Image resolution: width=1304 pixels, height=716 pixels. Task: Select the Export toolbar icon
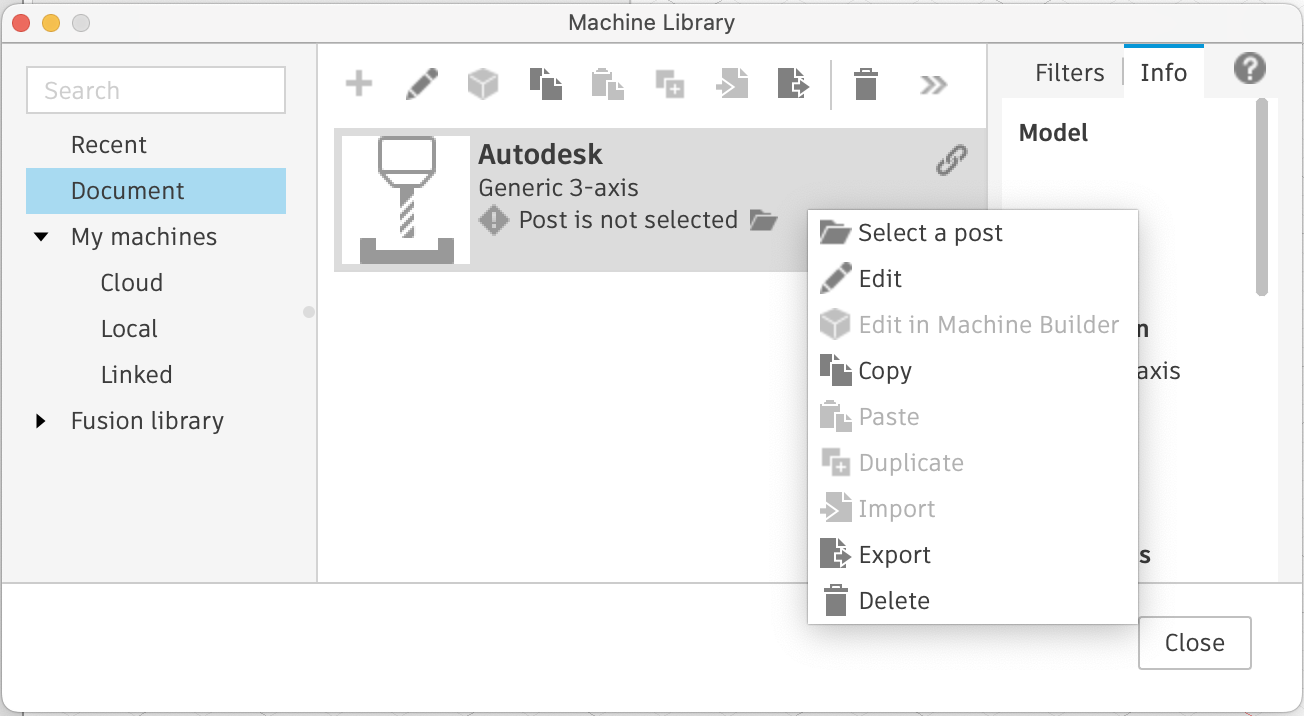[x=793, y=84]
